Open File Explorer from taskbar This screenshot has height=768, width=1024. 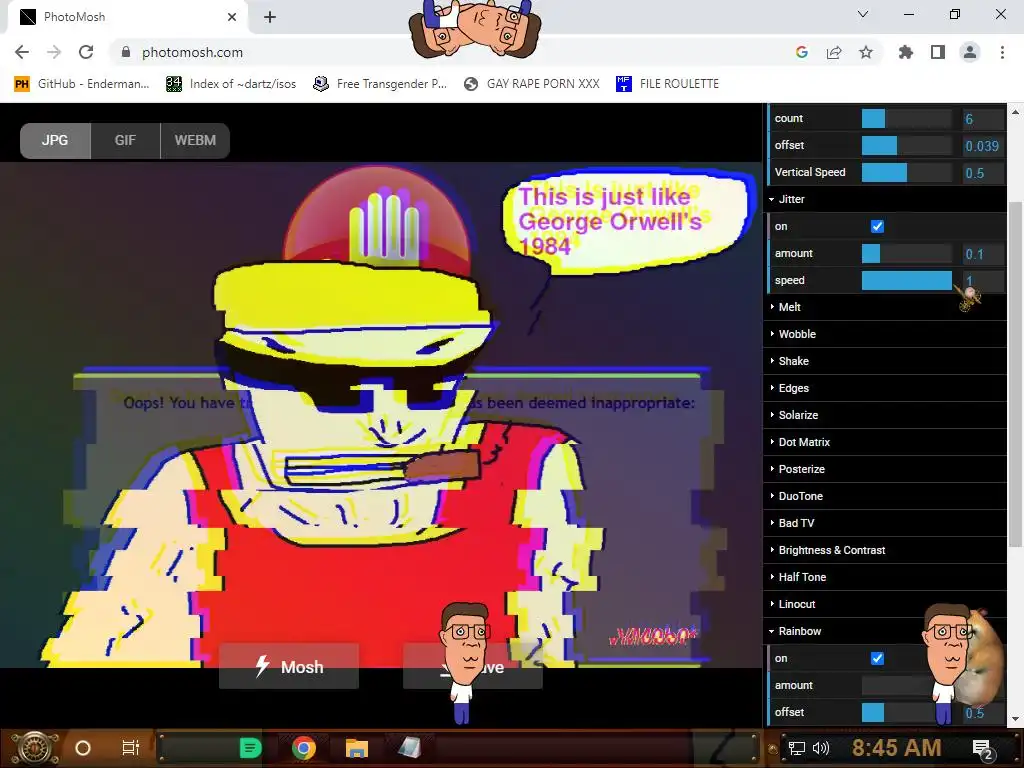[x=357, y=748]
